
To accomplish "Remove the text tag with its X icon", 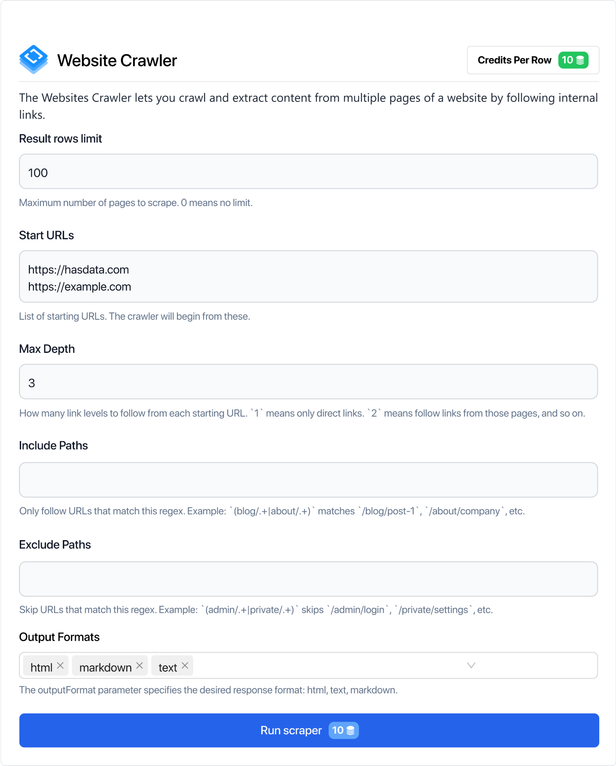I will [x=185, y=666].
